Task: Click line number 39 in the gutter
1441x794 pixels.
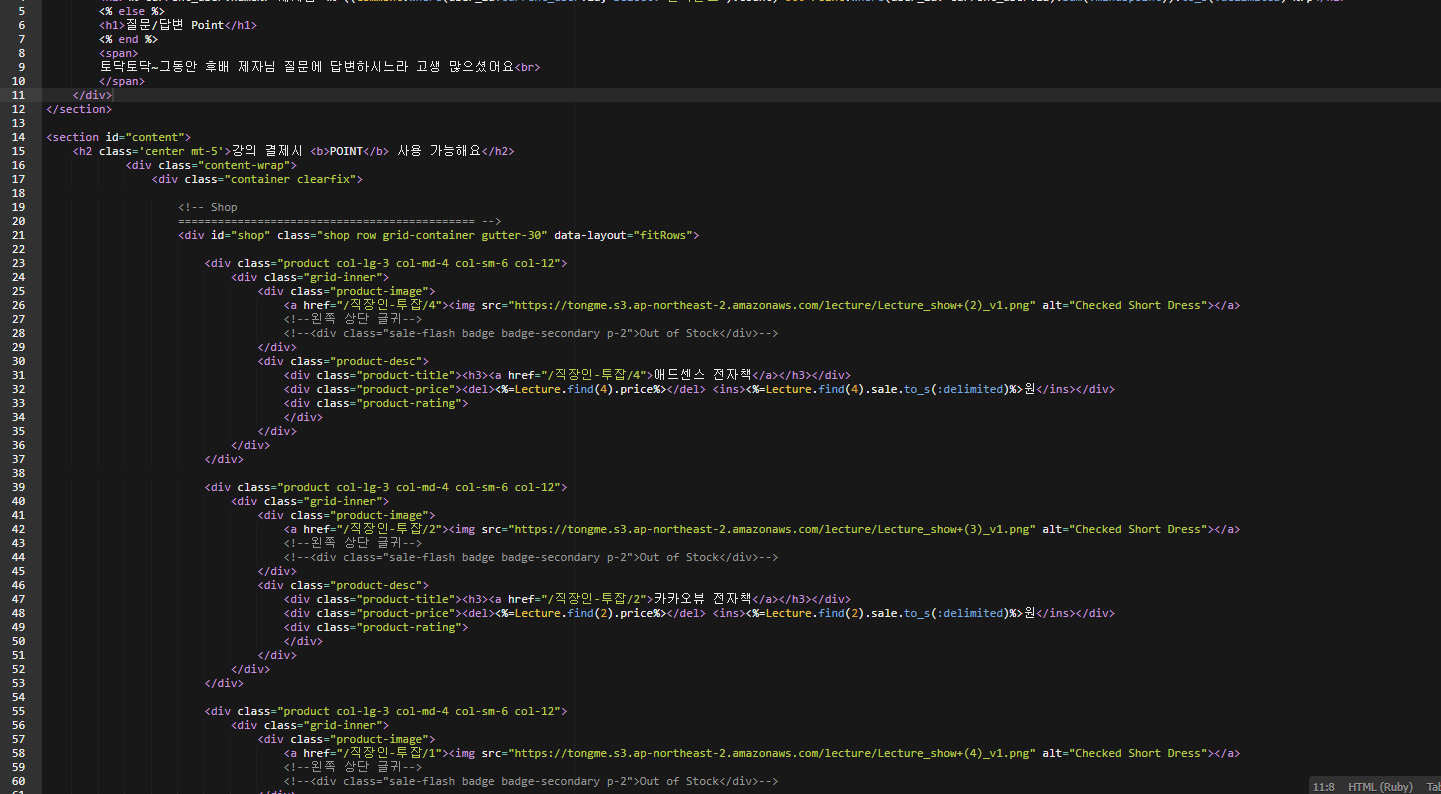Action: tap(19, 487)
